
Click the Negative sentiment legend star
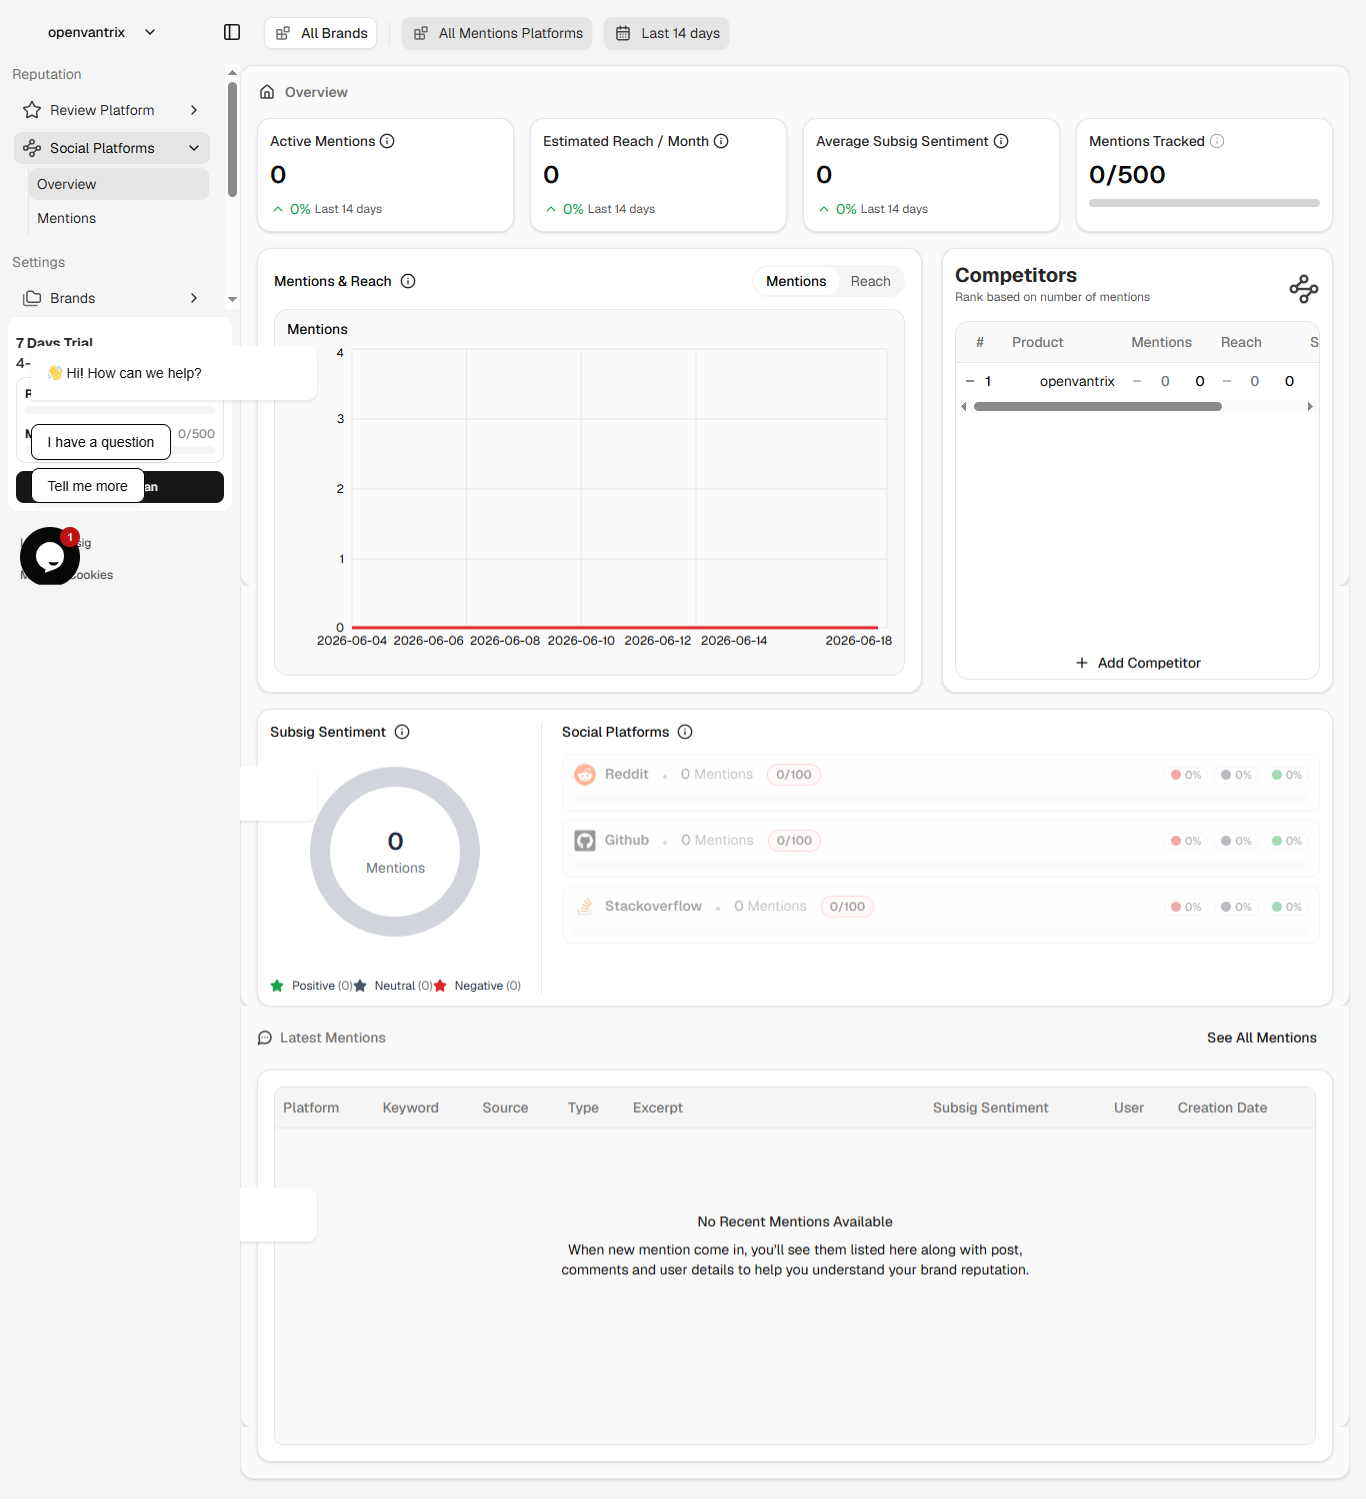[x=440, y=986]
